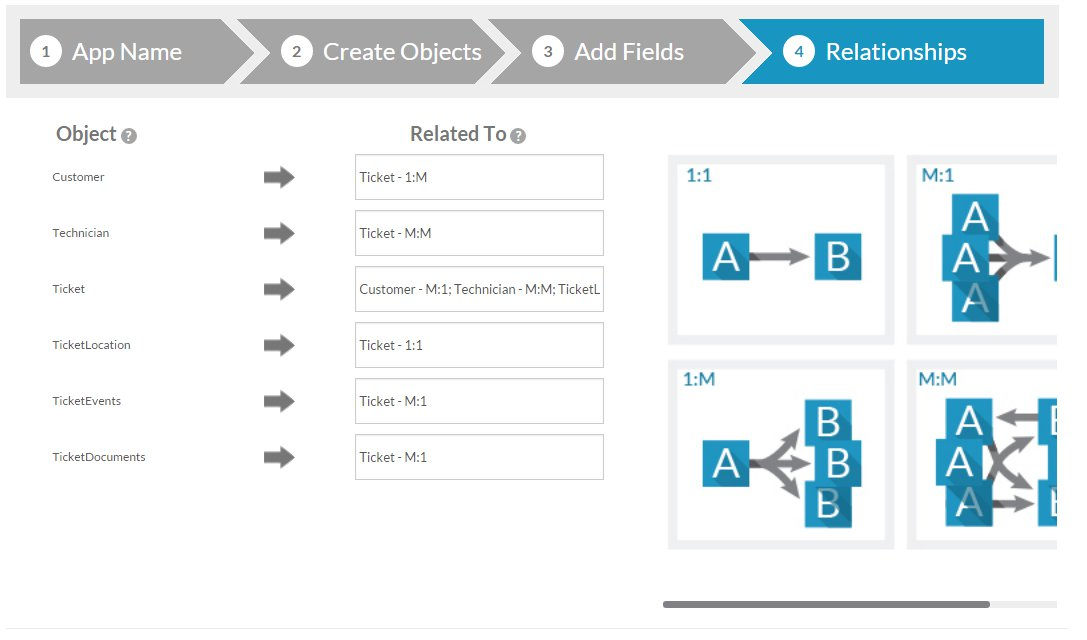Click the Customer Related To field

point(479,178)
